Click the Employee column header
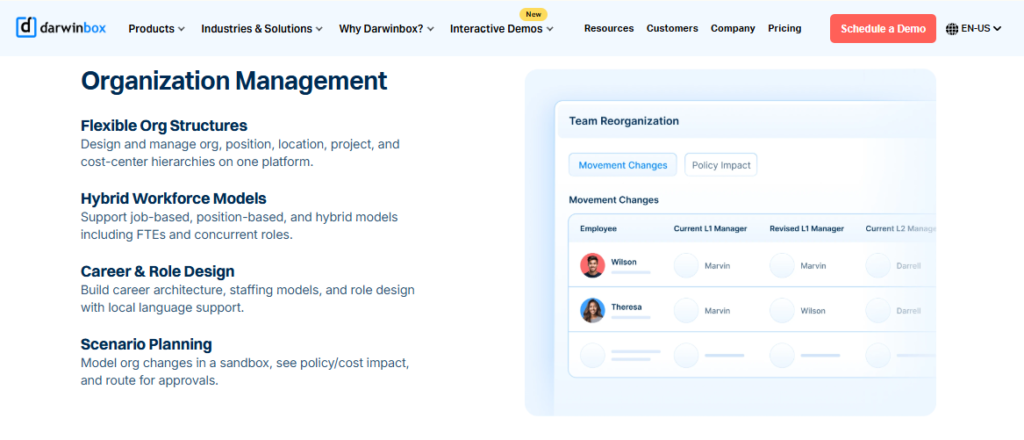The image size is (1024, 440). click(x=598, y=228)
